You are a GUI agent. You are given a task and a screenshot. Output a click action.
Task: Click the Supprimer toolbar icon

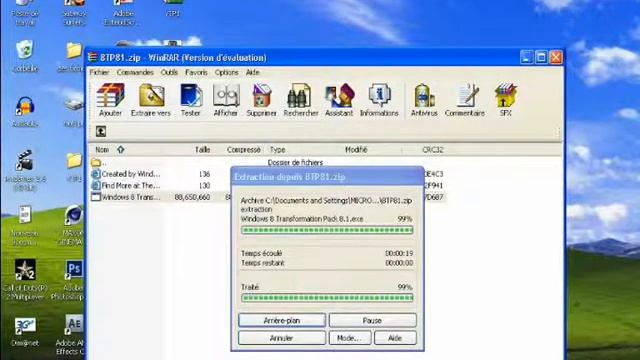click(262, 100)
